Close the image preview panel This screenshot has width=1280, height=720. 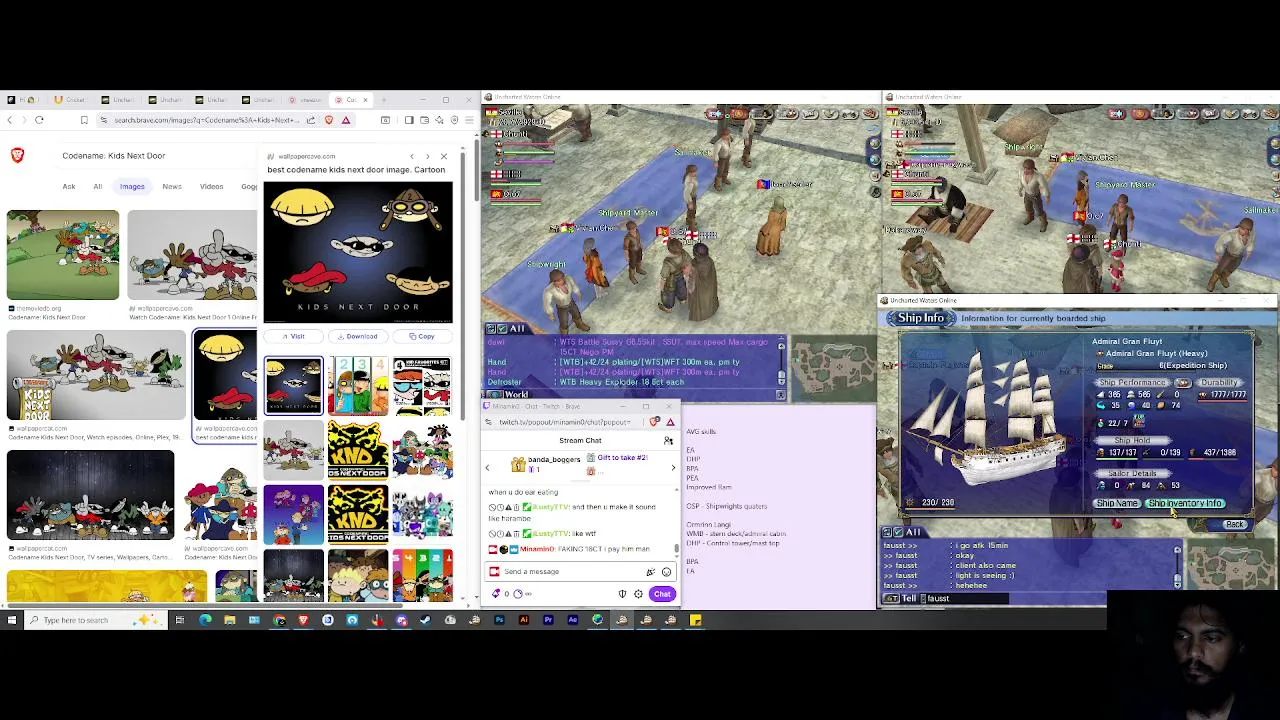click(x=444, y=156)
